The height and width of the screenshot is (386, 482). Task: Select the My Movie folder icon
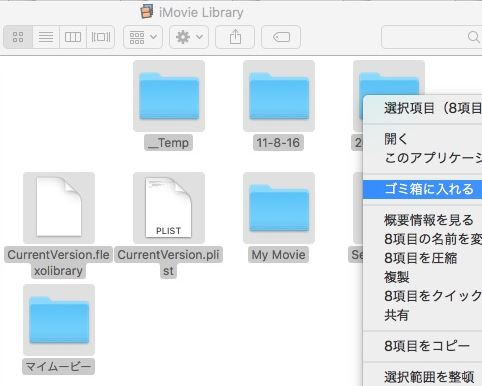[x=279, y=208]
